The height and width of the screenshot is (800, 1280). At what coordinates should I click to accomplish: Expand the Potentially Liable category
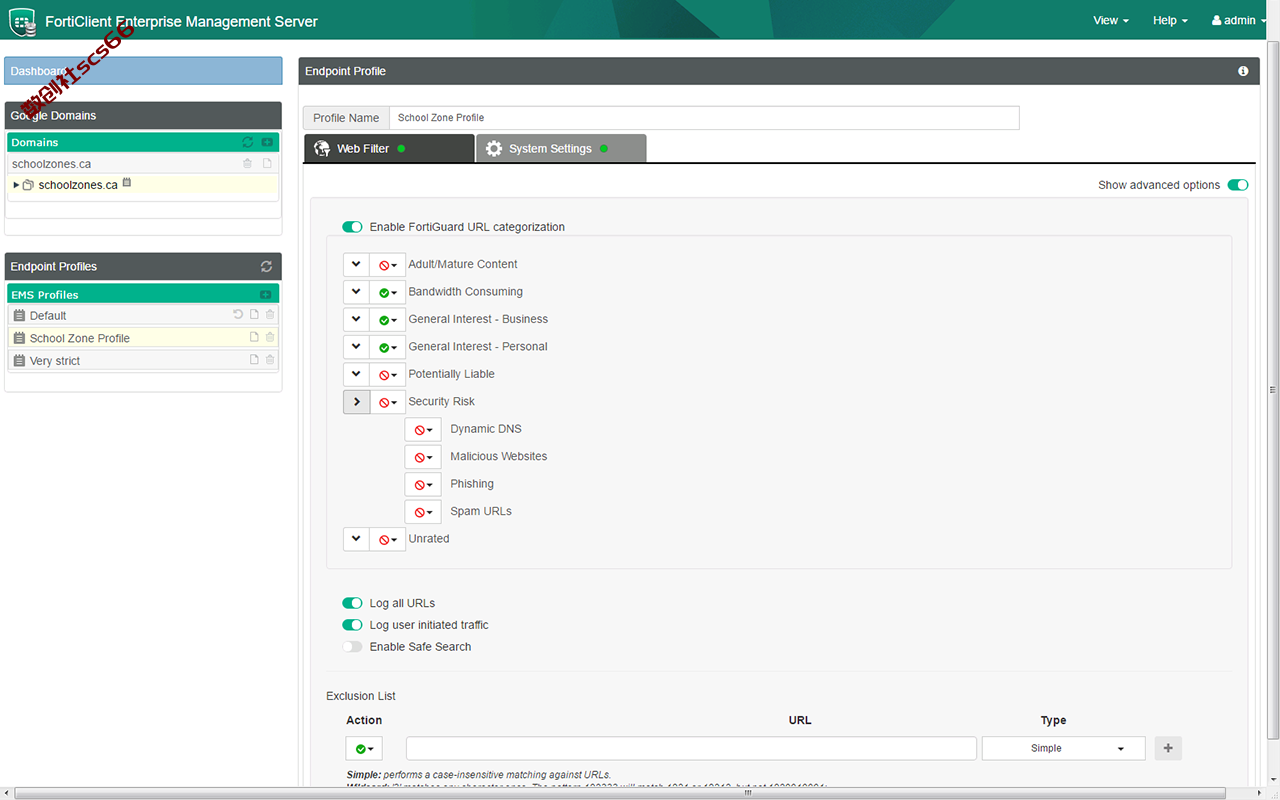pos(356,374)
